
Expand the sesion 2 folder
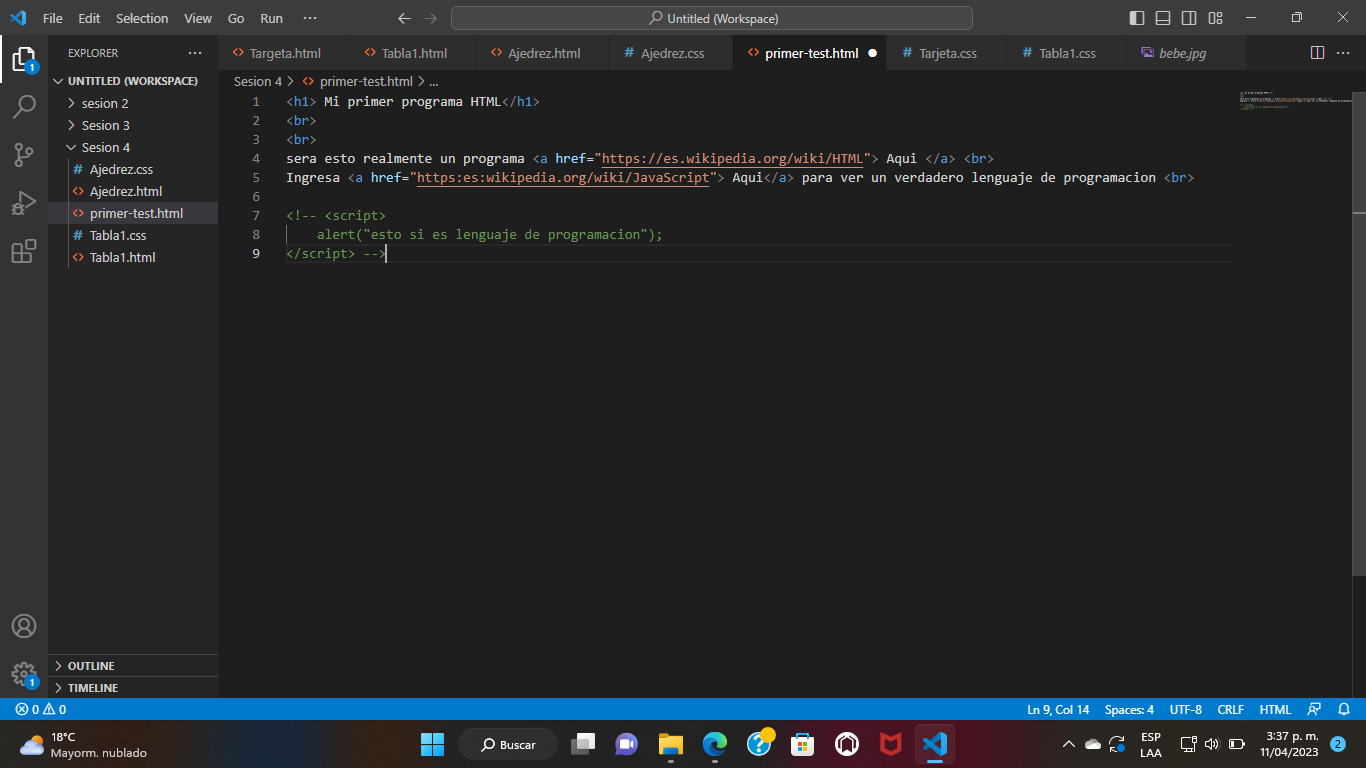pos(133,103)
